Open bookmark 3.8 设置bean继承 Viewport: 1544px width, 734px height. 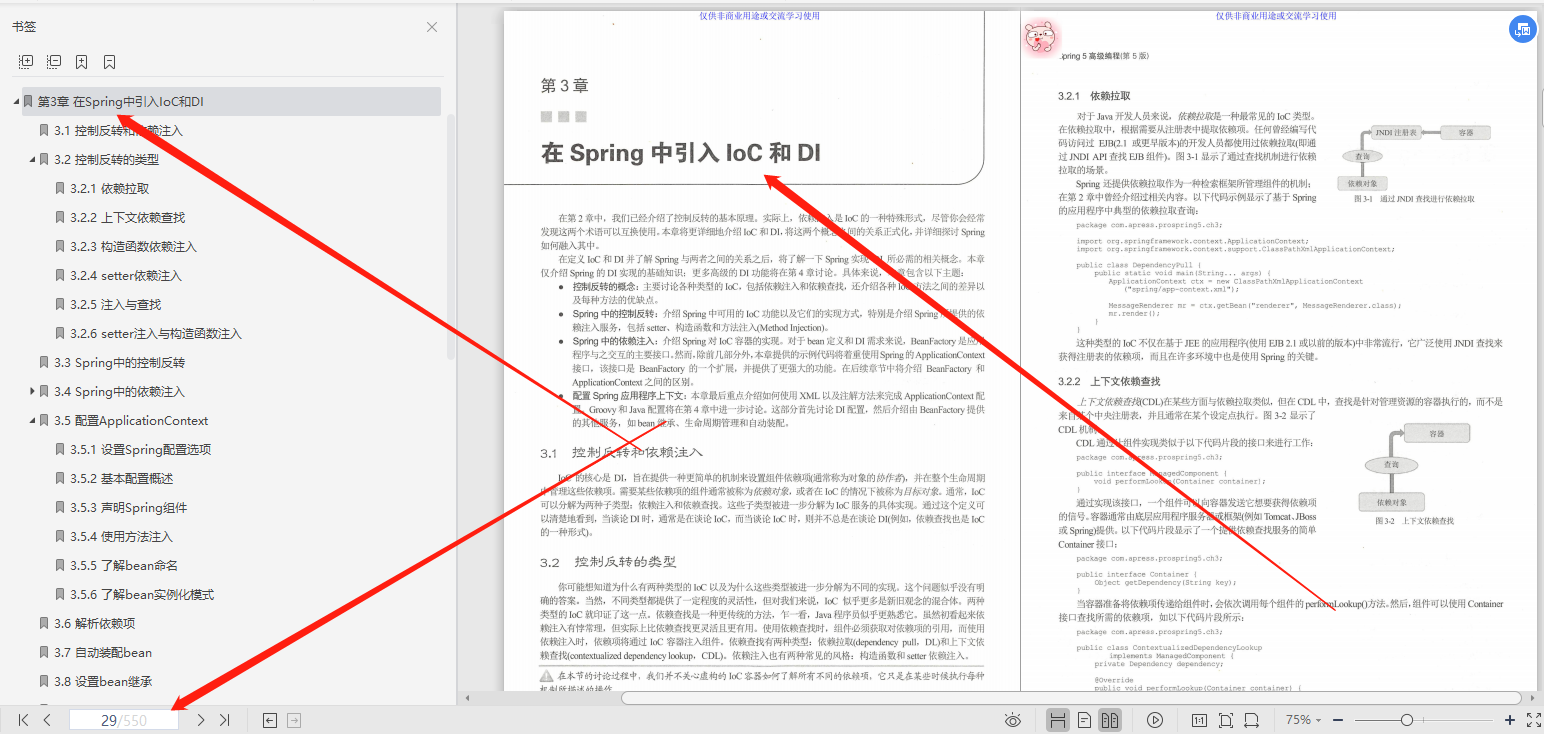click(103, 682)
